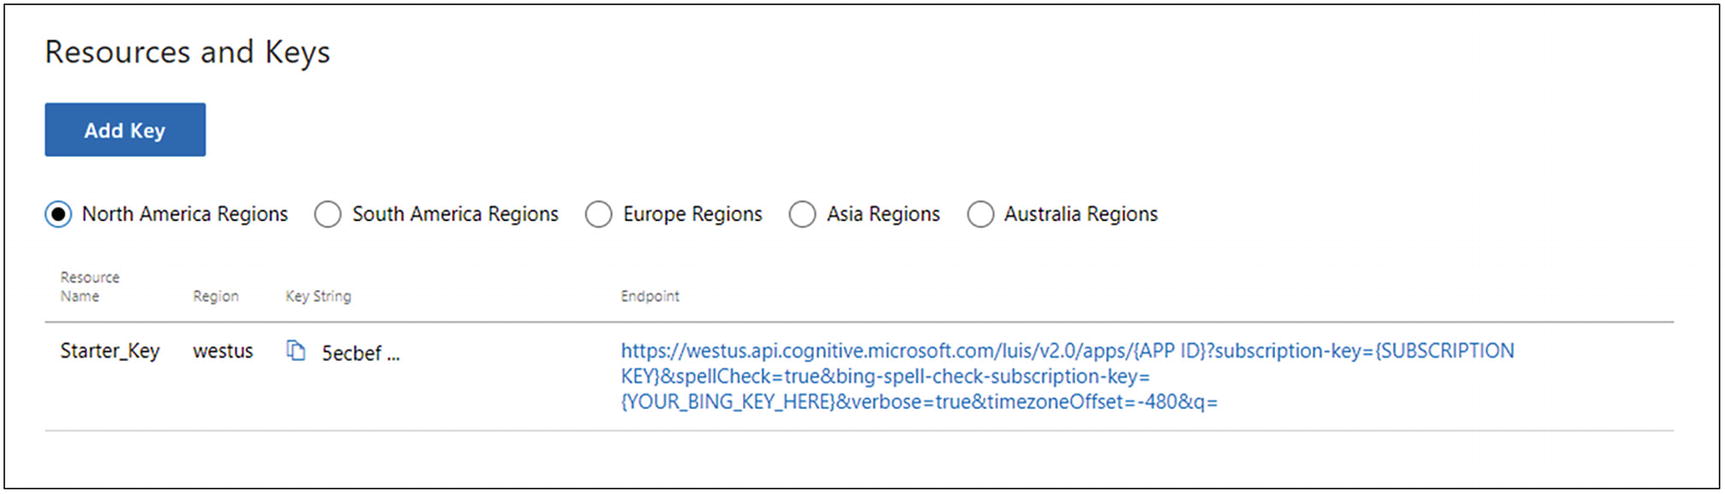The width and height of the screenshot is (1725, 494).
Task: Click the Key String column header
Action: coord(318,296)
